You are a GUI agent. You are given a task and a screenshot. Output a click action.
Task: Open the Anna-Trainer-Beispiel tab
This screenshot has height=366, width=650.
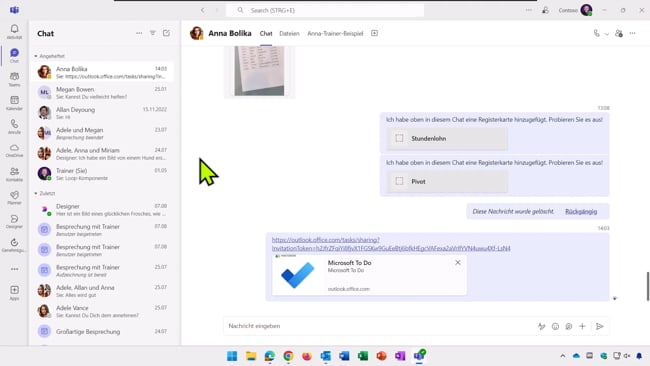click(335, 33)
